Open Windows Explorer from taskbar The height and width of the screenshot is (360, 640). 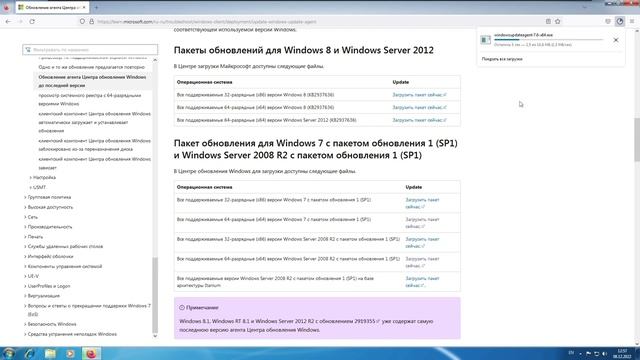tap(50, 353)
